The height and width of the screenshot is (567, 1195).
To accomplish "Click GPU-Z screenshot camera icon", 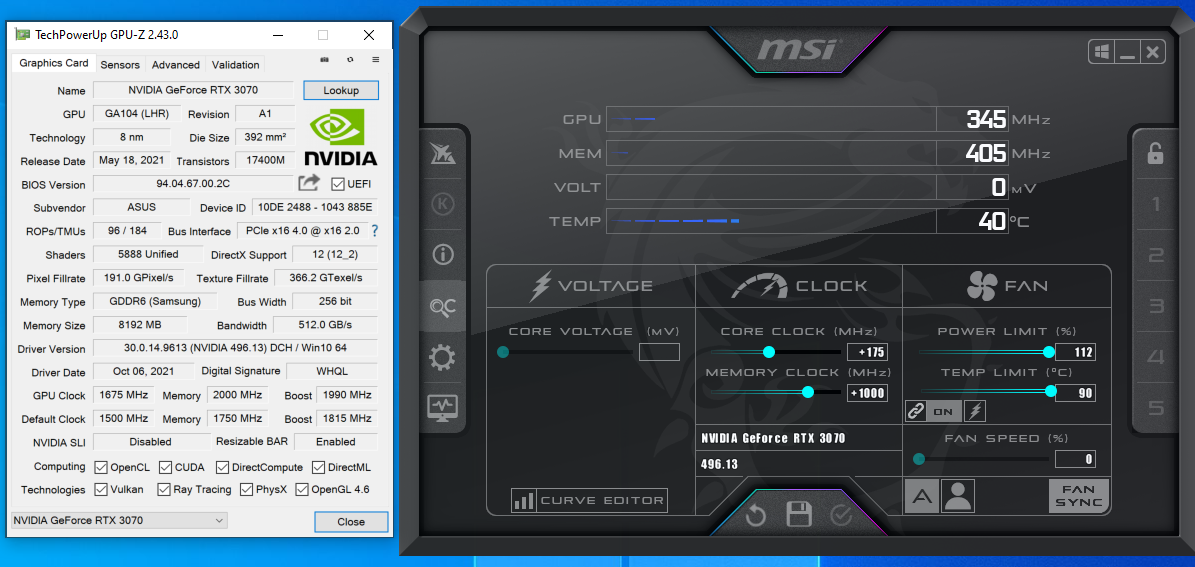I will (x=325, y=59).
